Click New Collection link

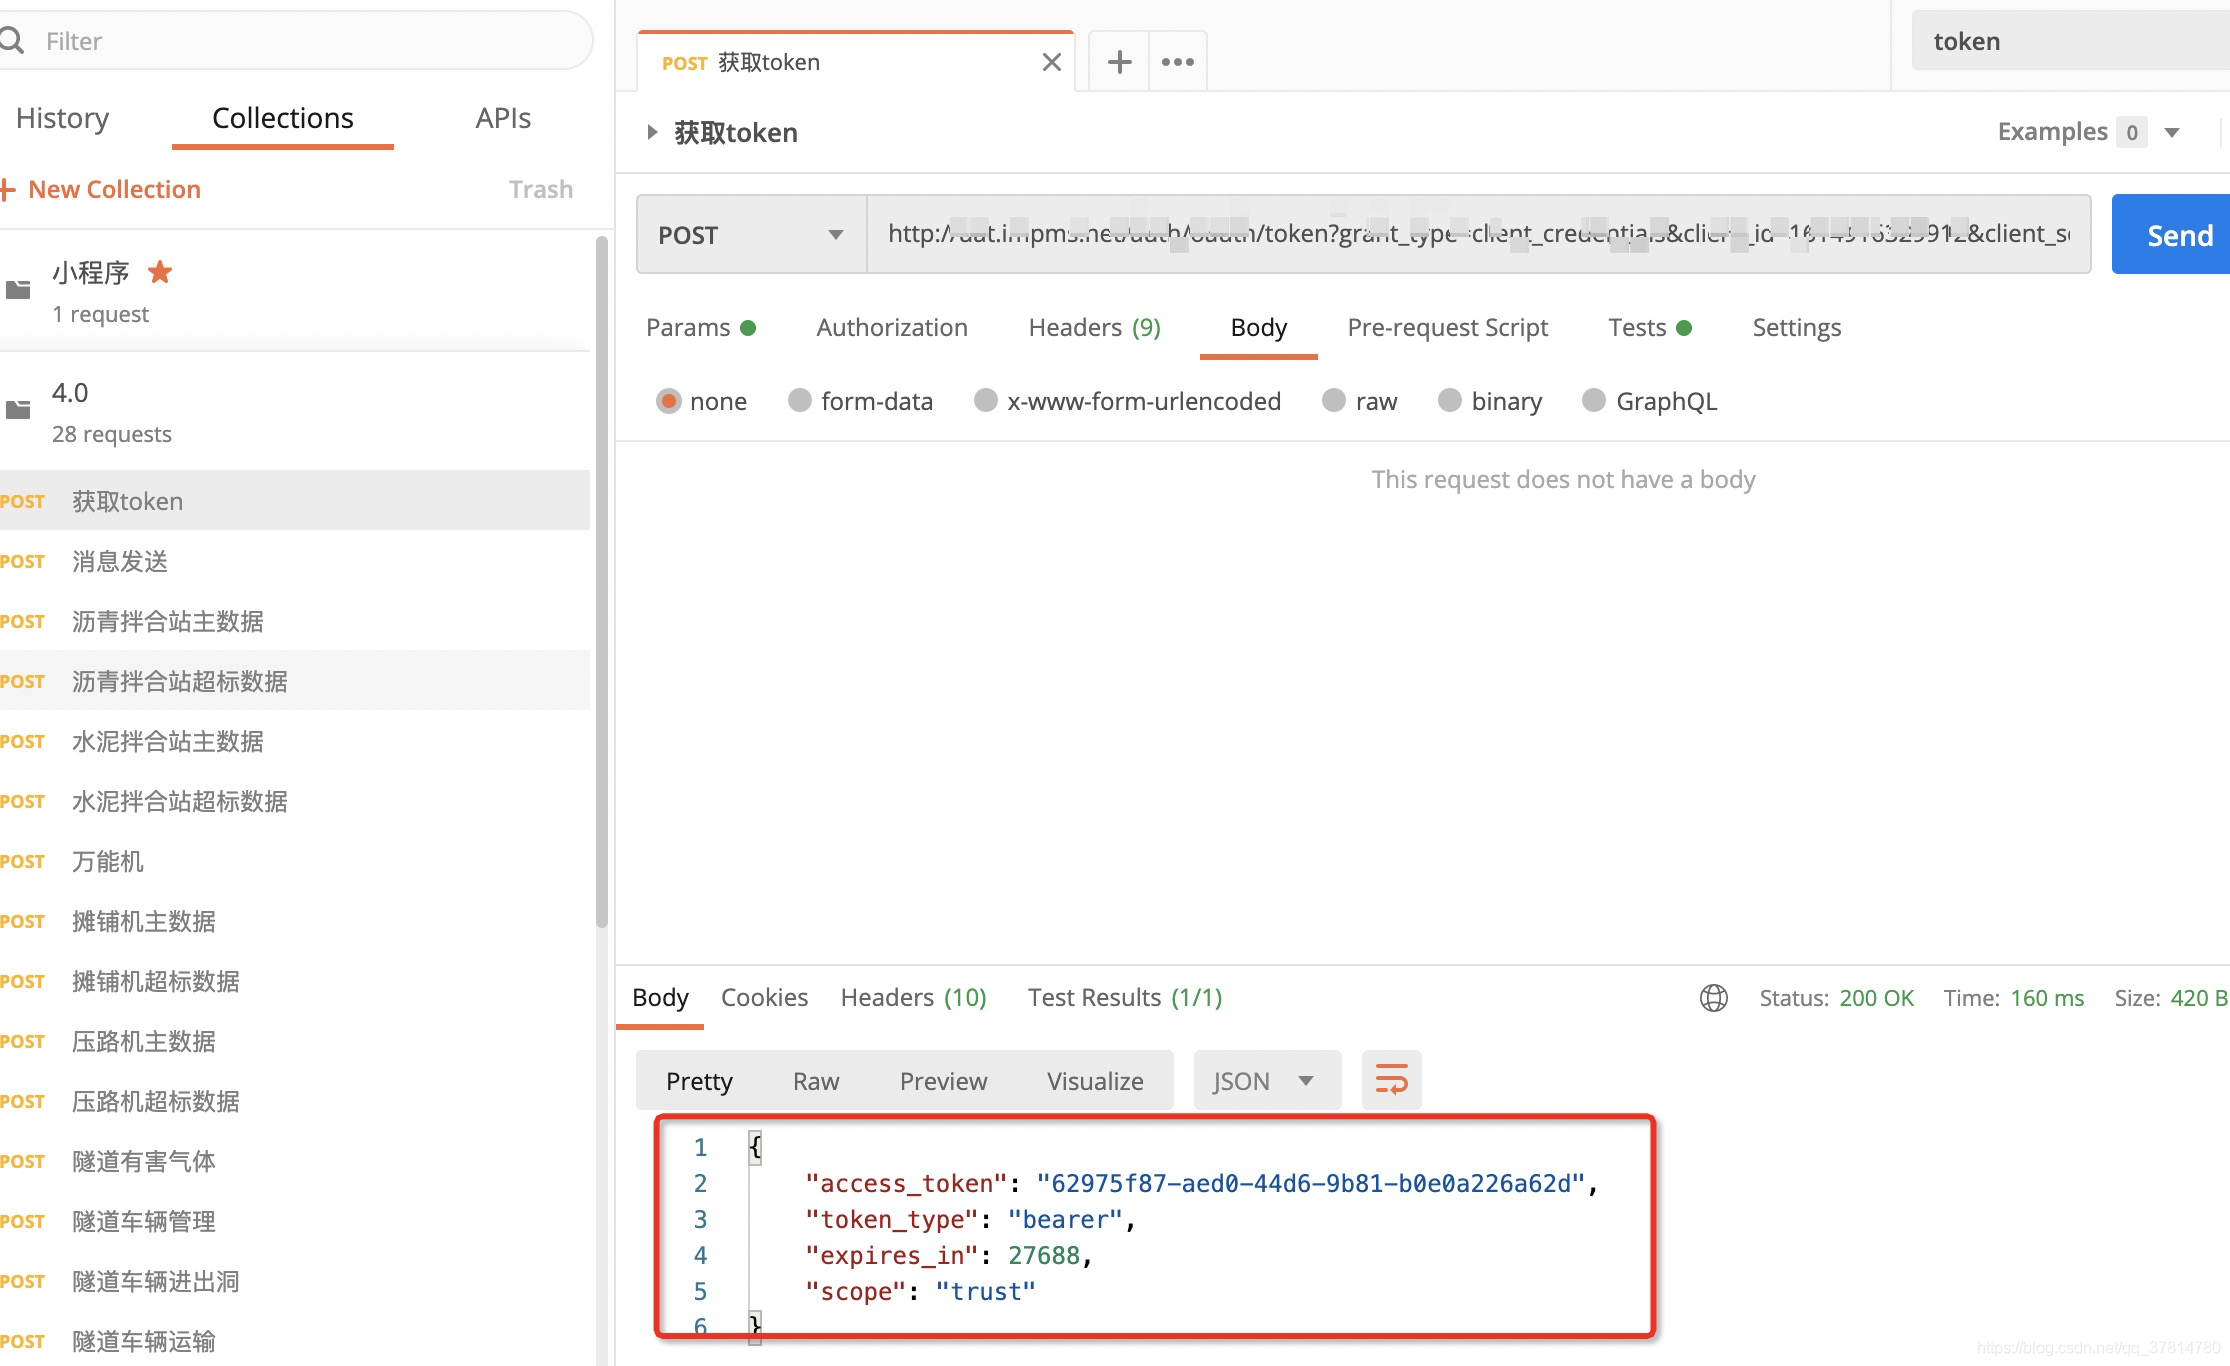pyautogui.click(x=114, y=189)
